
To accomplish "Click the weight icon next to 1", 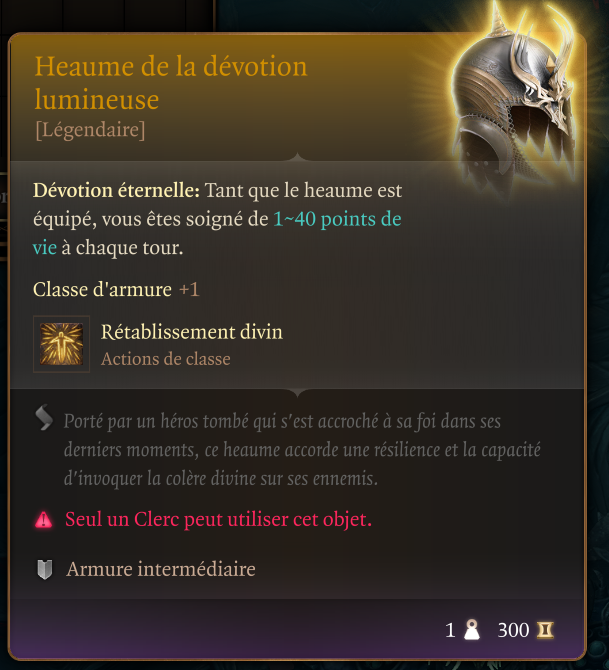I will pyautogui.click(x=472, y=630).
